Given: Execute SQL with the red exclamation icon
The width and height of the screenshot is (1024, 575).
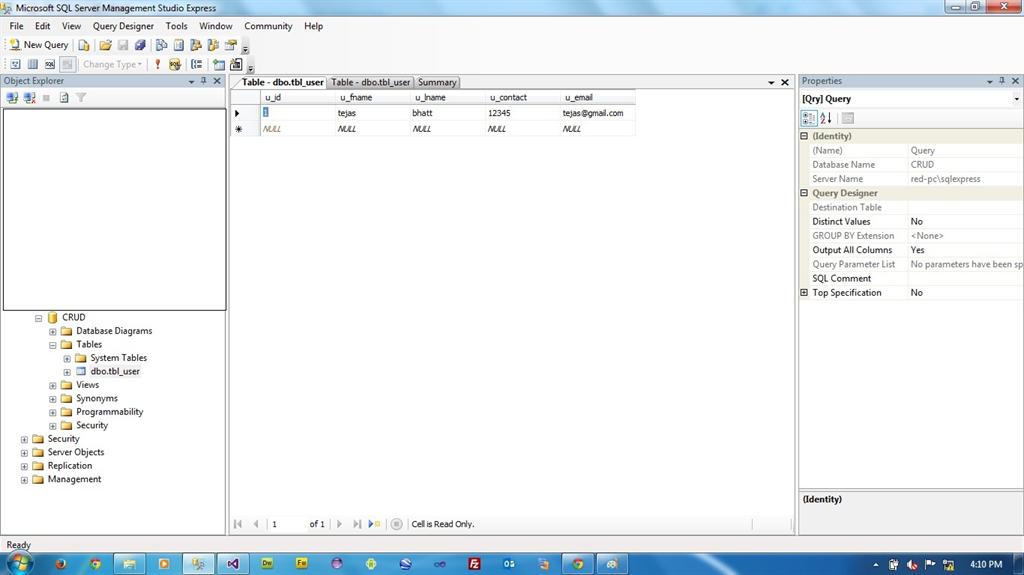Looking at the screenshot, I should point(157,64).
